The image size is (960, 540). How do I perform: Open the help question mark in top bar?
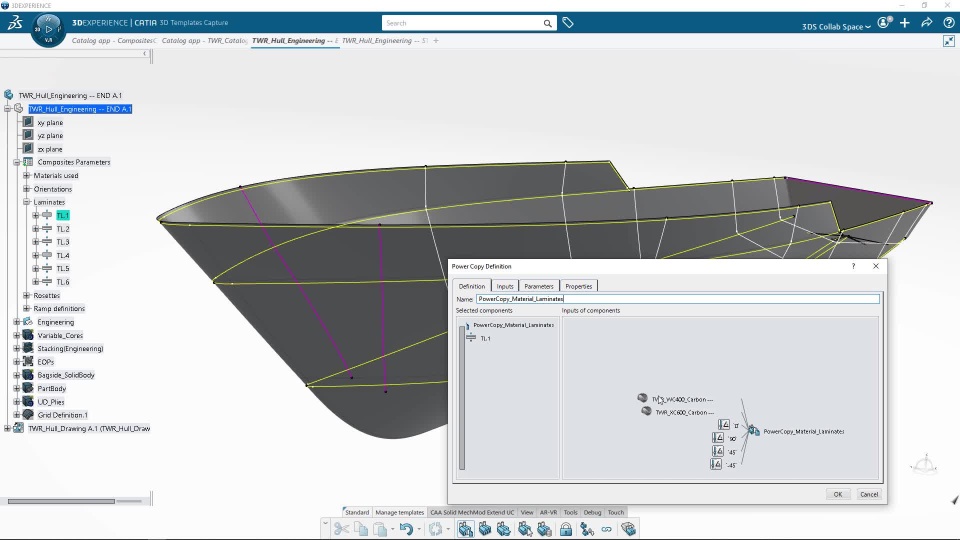pos(947,23)
